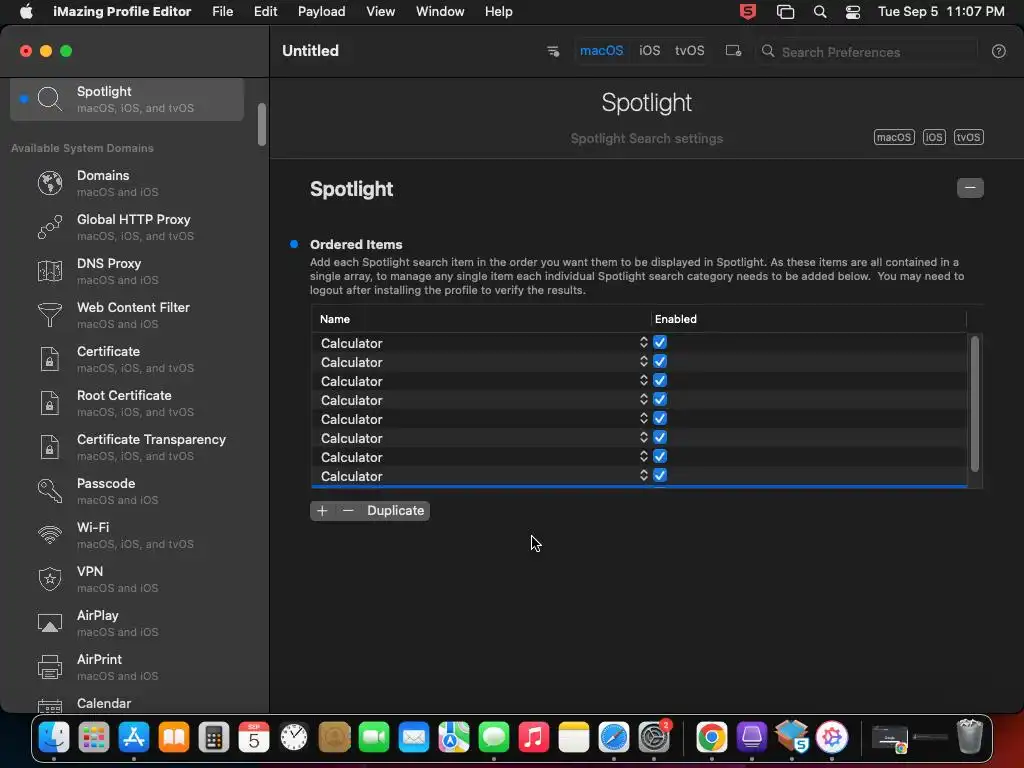Switch to the iOS platform tab
The height and width of the screenshot is (768, 1024).
(x=649, y=51)
